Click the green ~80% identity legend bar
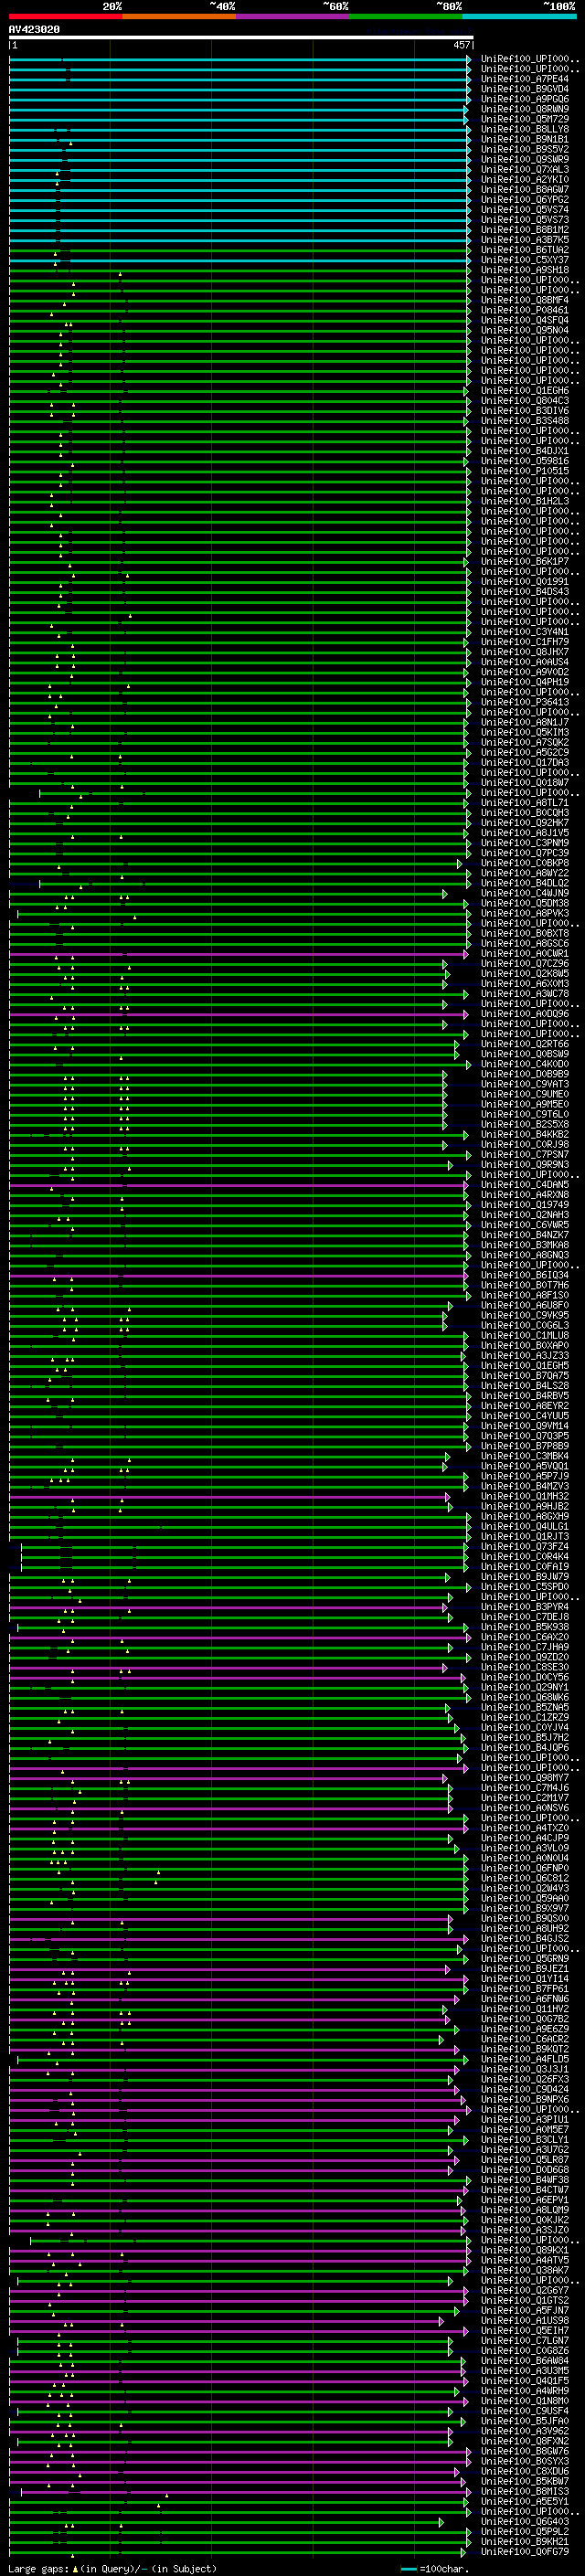 tap(406, 16)
